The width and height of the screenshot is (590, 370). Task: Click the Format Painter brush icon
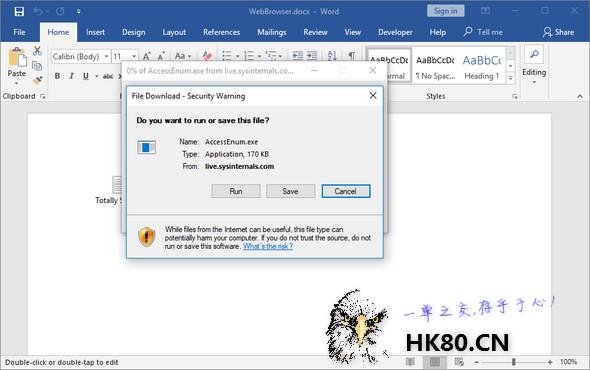point(37,80)
